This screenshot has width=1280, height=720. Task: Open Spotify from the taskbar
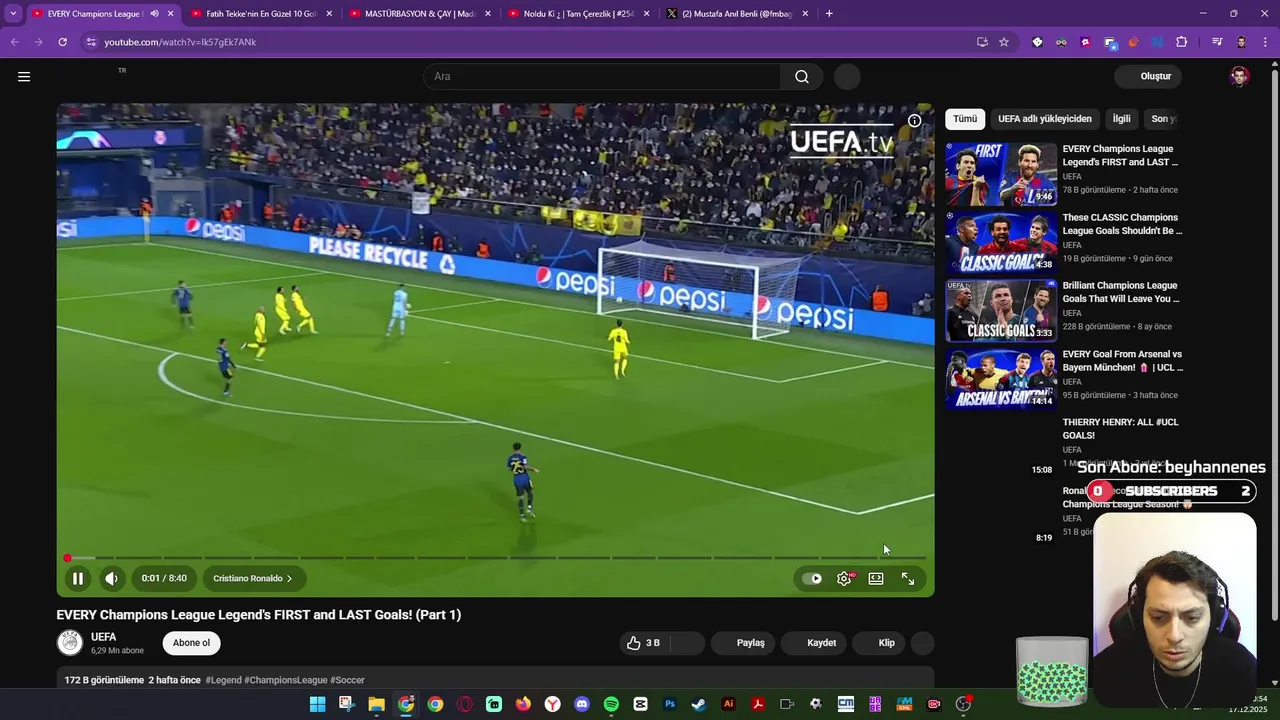611,704
